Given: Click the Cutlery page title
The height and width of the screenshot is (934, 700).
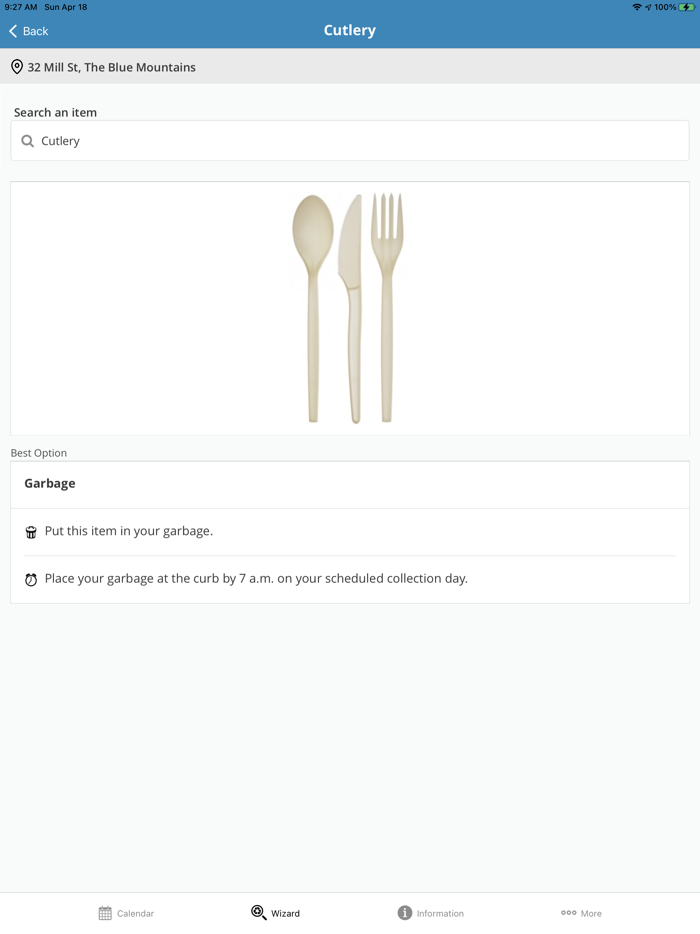Looking at the screenshot, I should coord(350,30).
